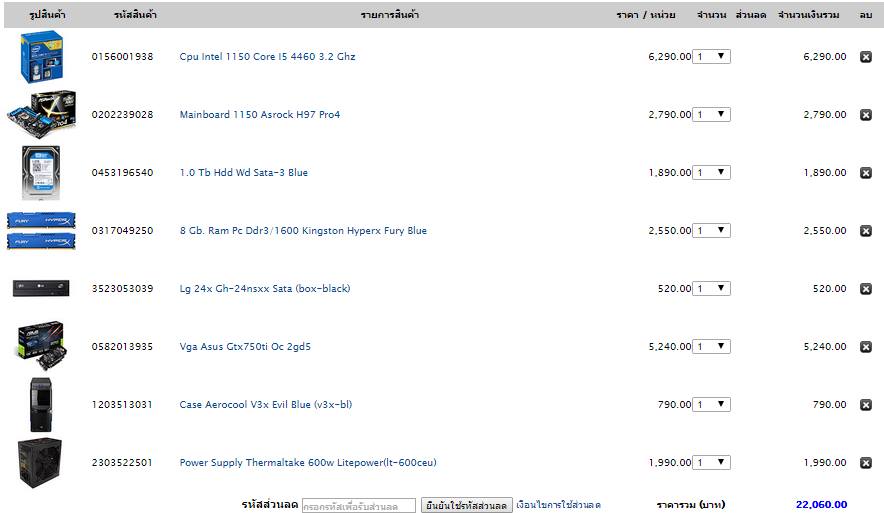Focus the discount code input field
Image resolution: width=884 pixels, height=513 pixels.
(359, 506)
